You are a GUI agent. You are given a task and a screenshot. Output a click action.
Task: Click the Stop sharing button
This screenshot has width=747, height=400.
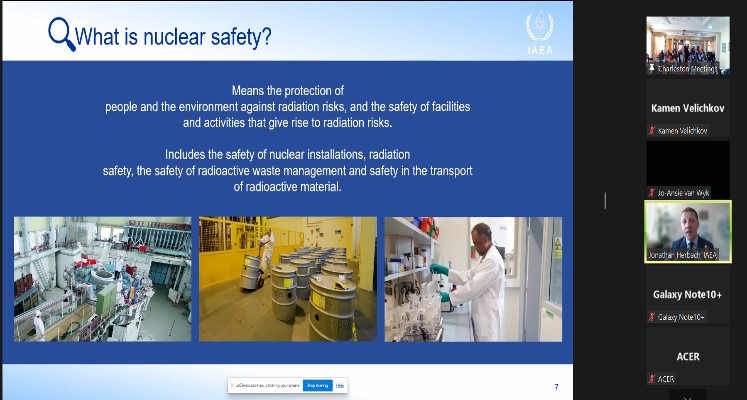click(317, 385)
